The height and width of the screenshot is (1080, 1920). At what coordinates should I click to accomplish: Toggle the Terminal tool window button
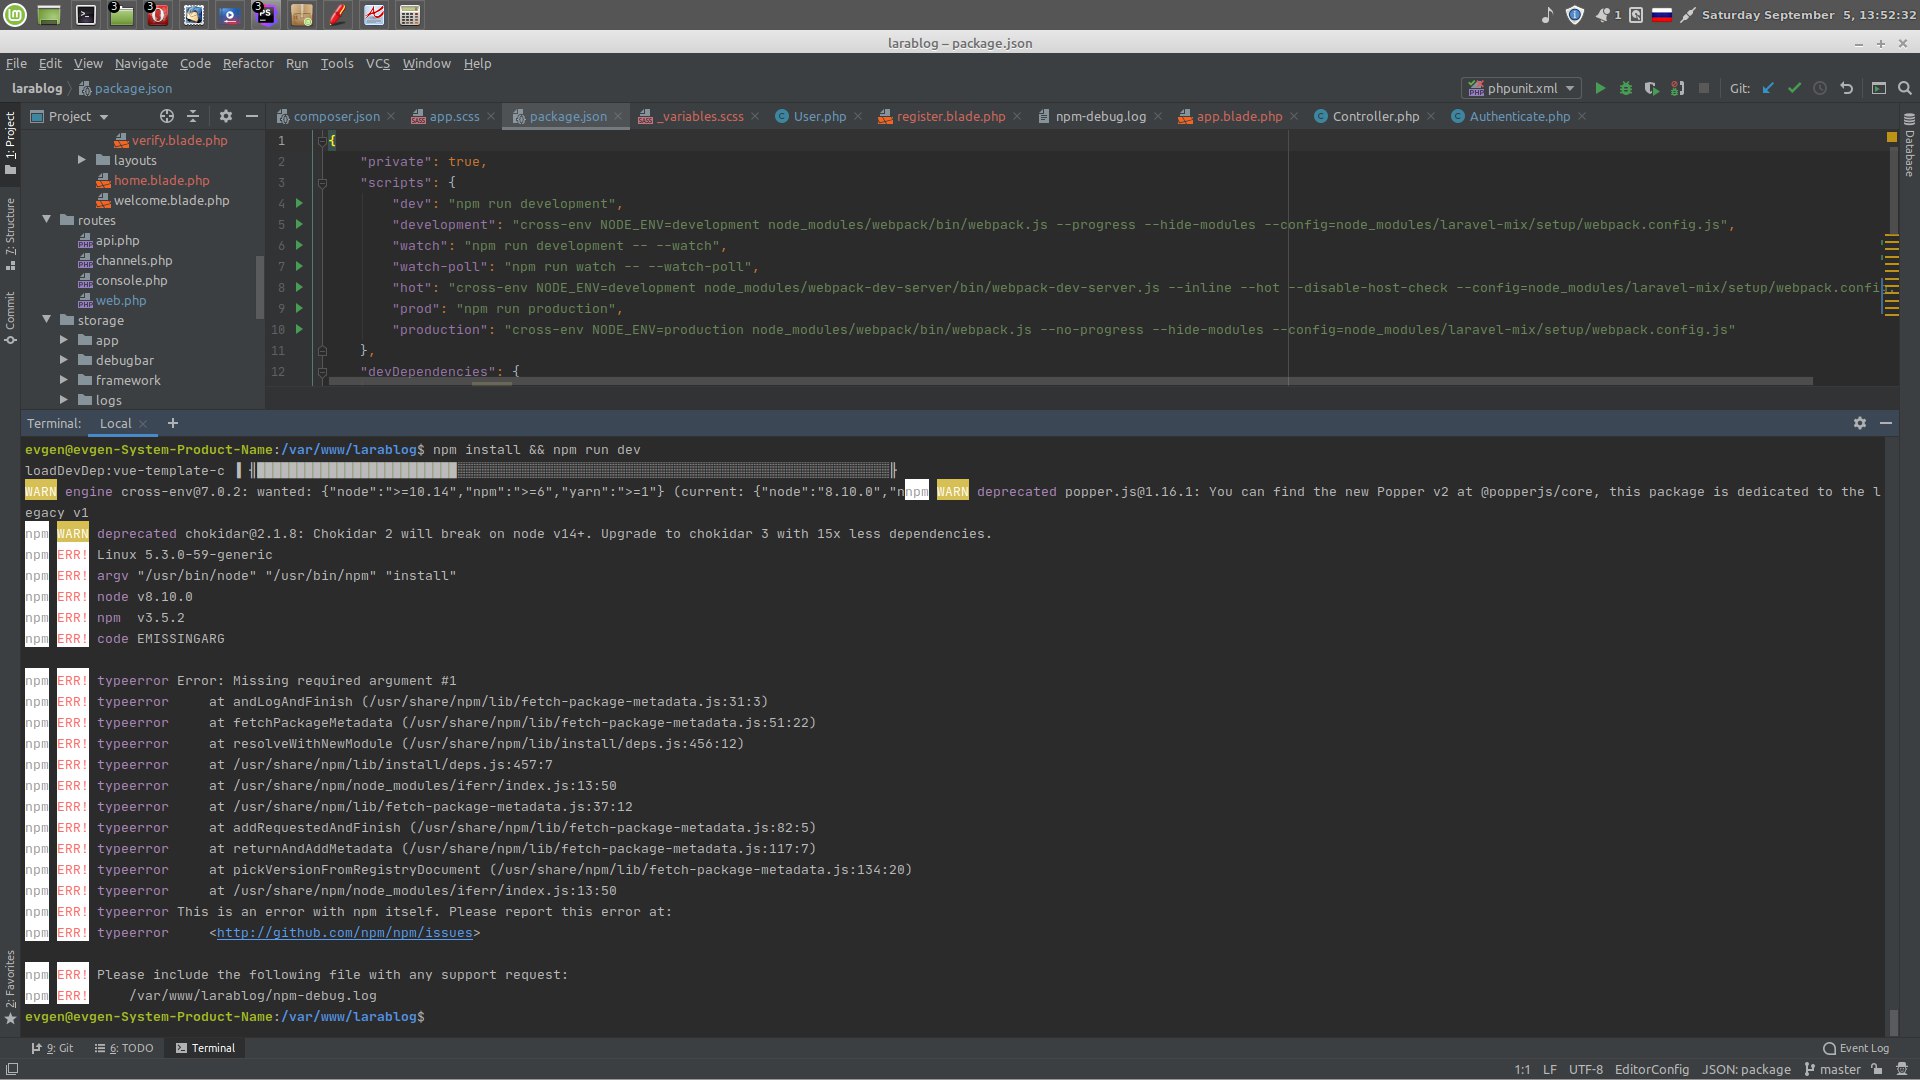(x=205, y=1048)
